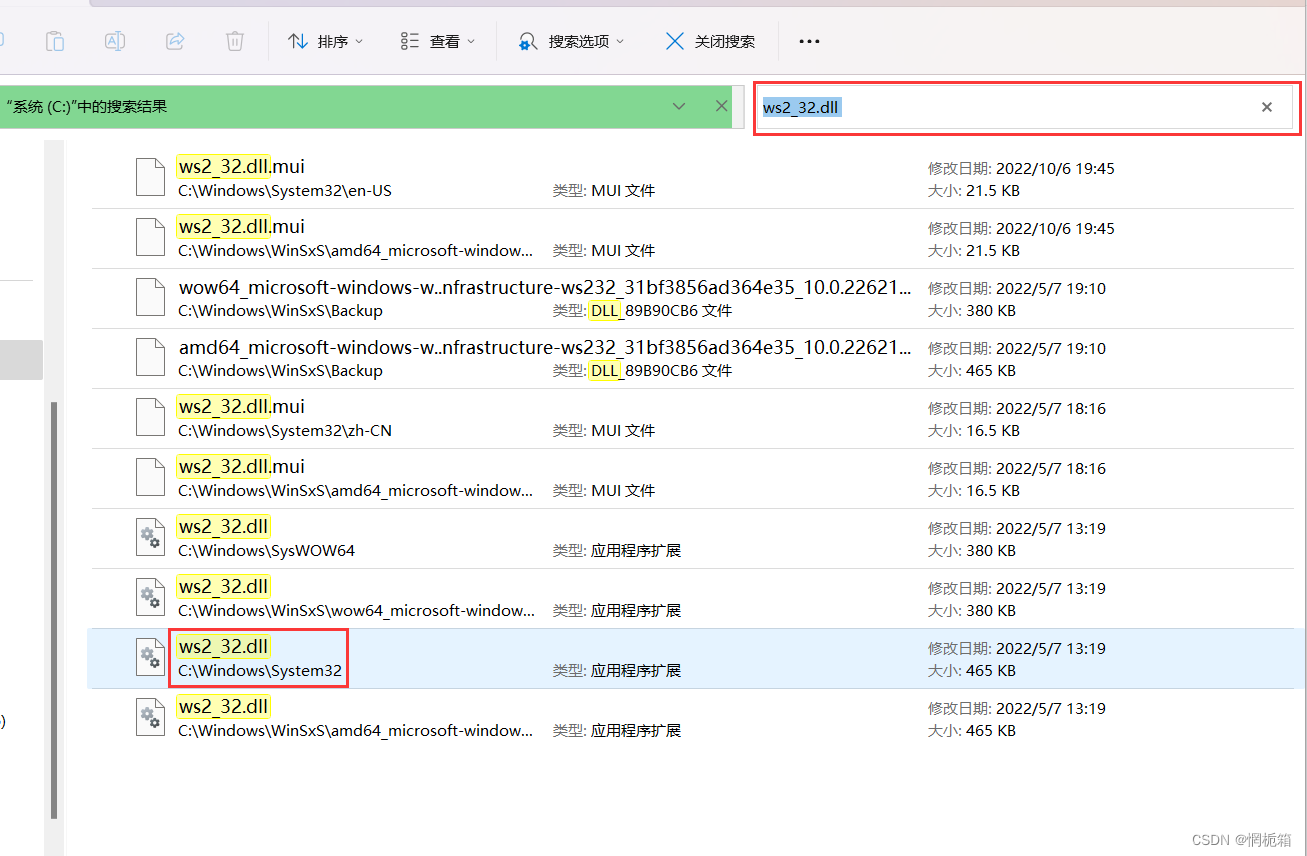Open the 排序 sort dropdown chevron
Screen dimensions: 1307x856
357,41
